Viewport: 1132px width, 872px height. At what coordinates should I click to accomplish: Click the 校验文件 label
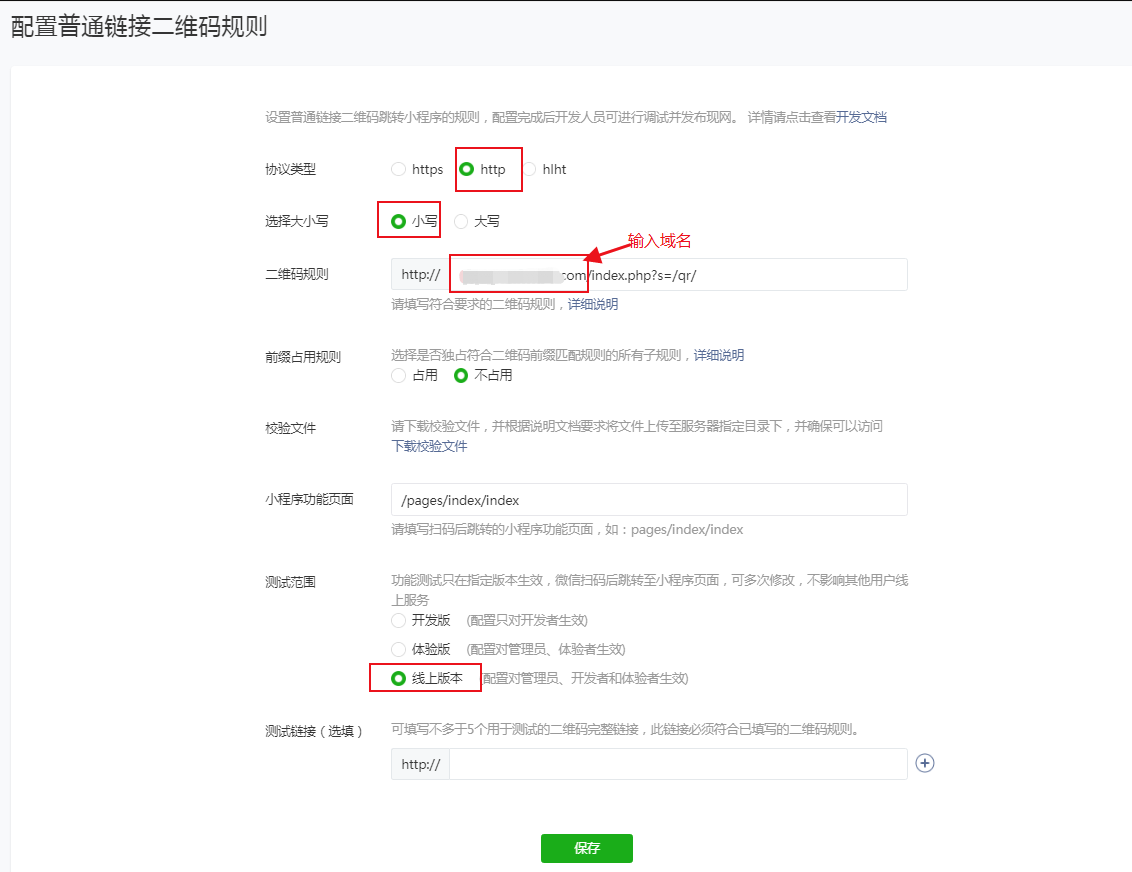[x=290, y=428]
